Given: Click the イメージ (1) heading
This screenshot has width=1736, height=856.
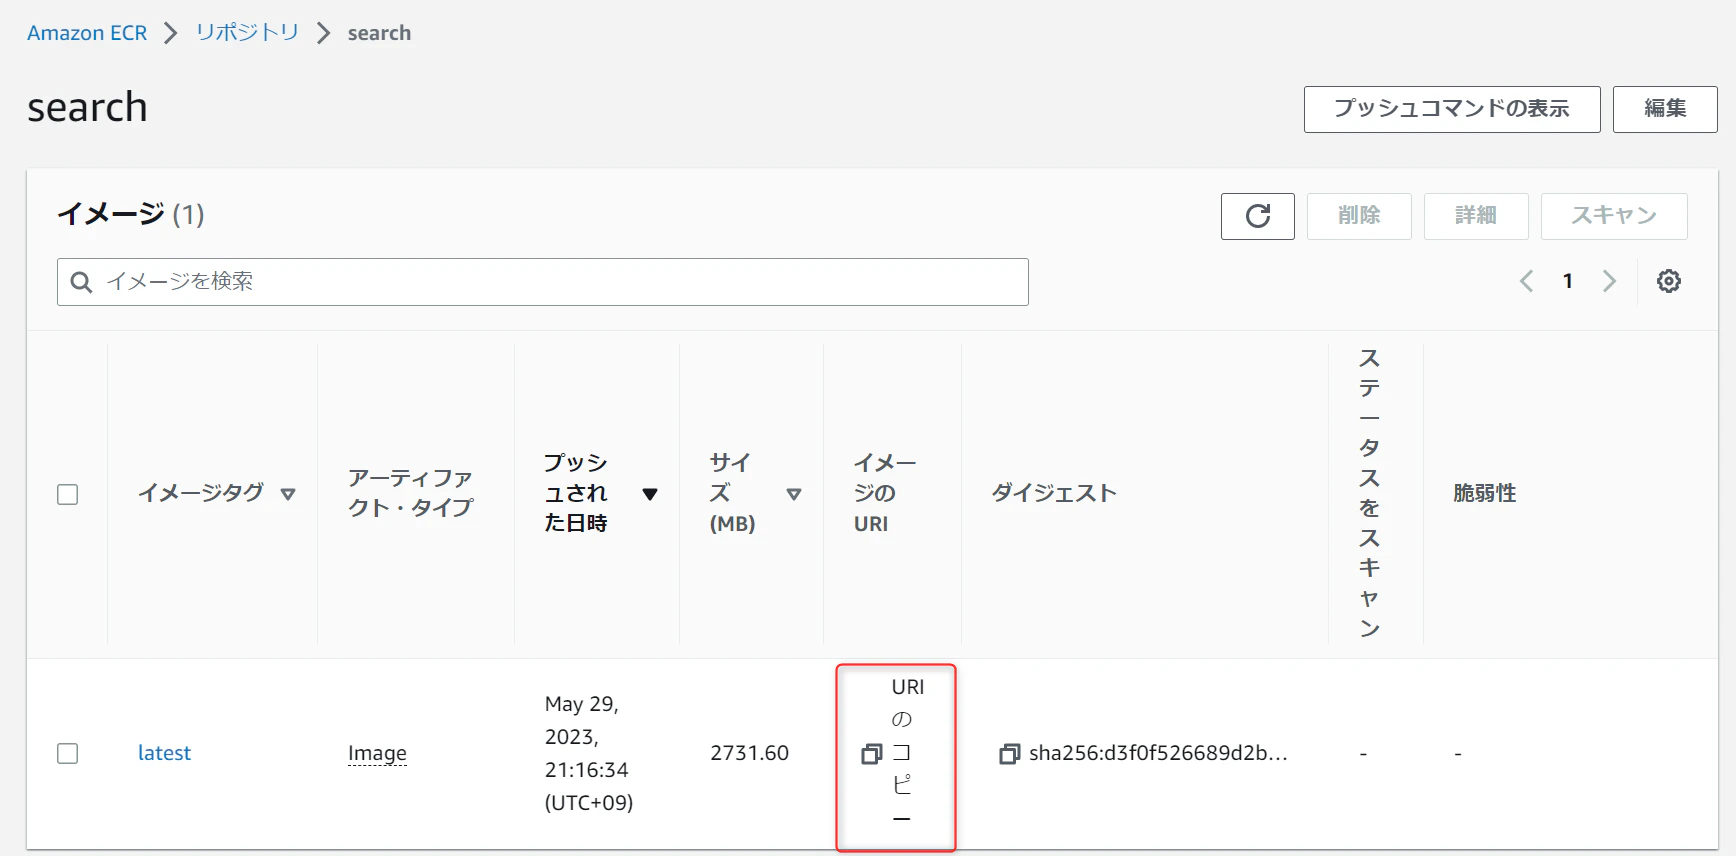Looking at the screenshot, I should (x=130, y=214).
